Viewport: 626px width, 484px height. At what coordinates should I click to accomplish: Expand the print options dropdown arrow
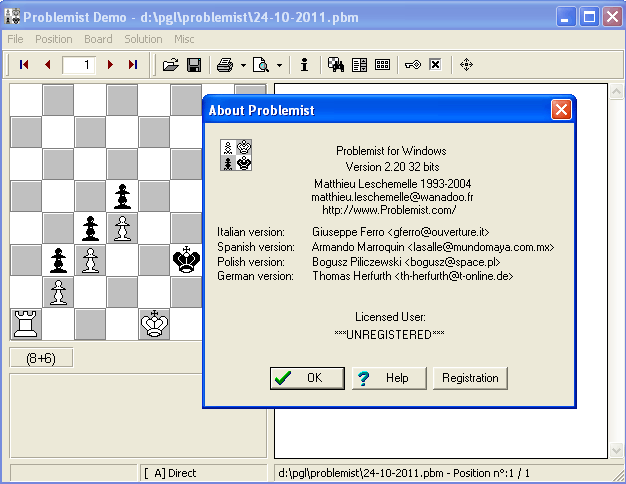click(x=243, y=65)
